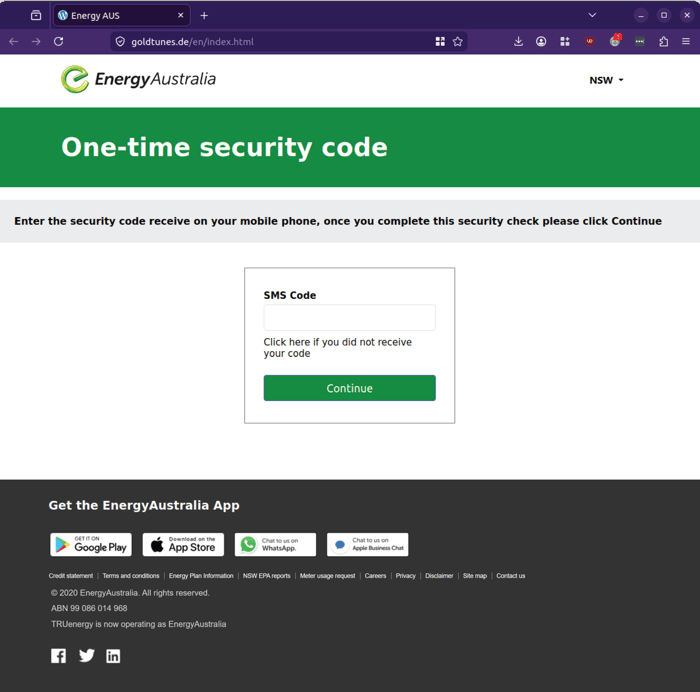Click the green Continue button

click(350, 388)
